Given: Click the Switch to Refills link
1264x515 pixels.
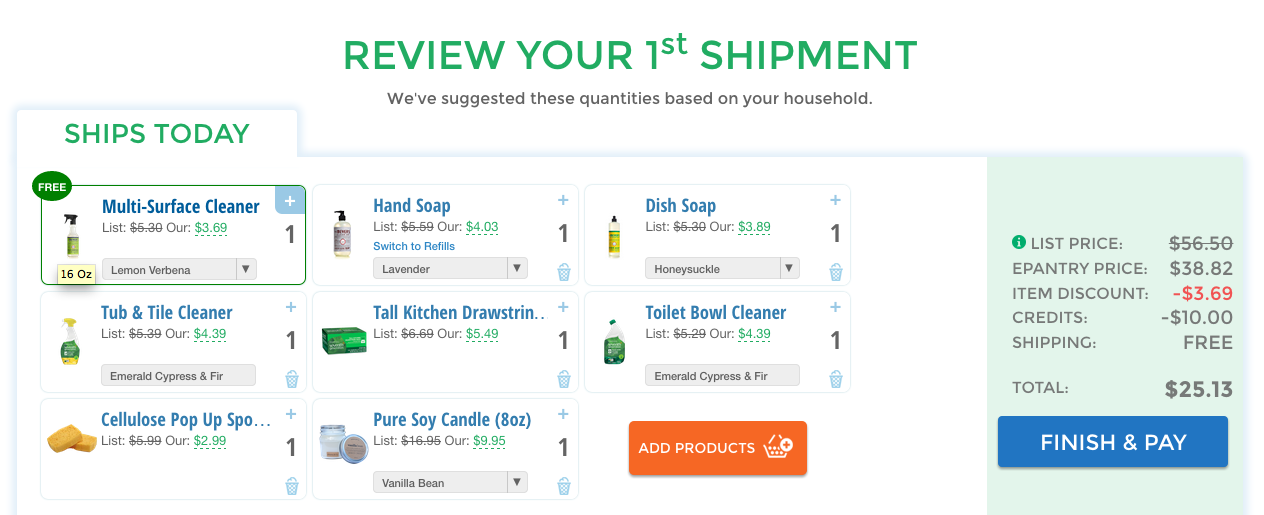Looking at the screenshot, I should pos(414,246).
